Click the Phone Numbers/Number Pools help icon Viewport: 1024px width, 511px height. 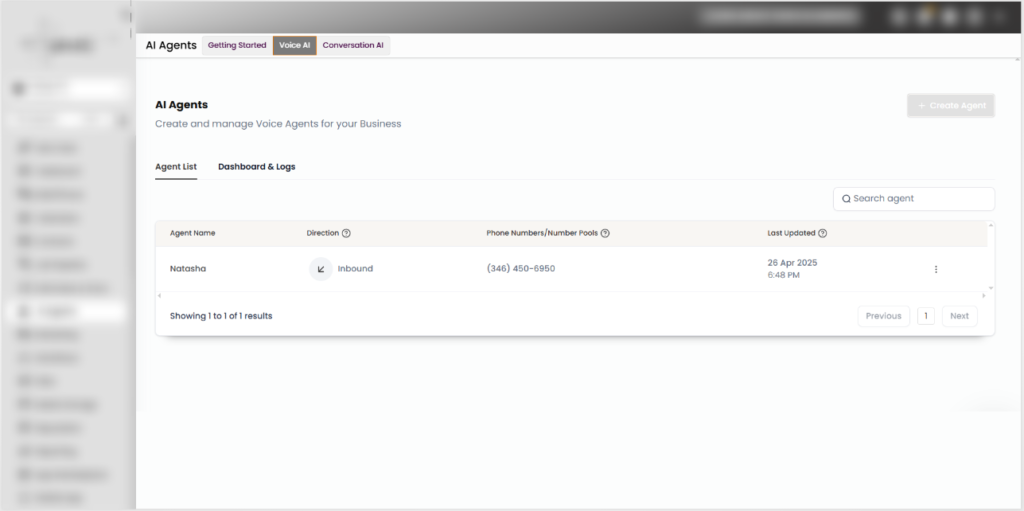(605, 233)
